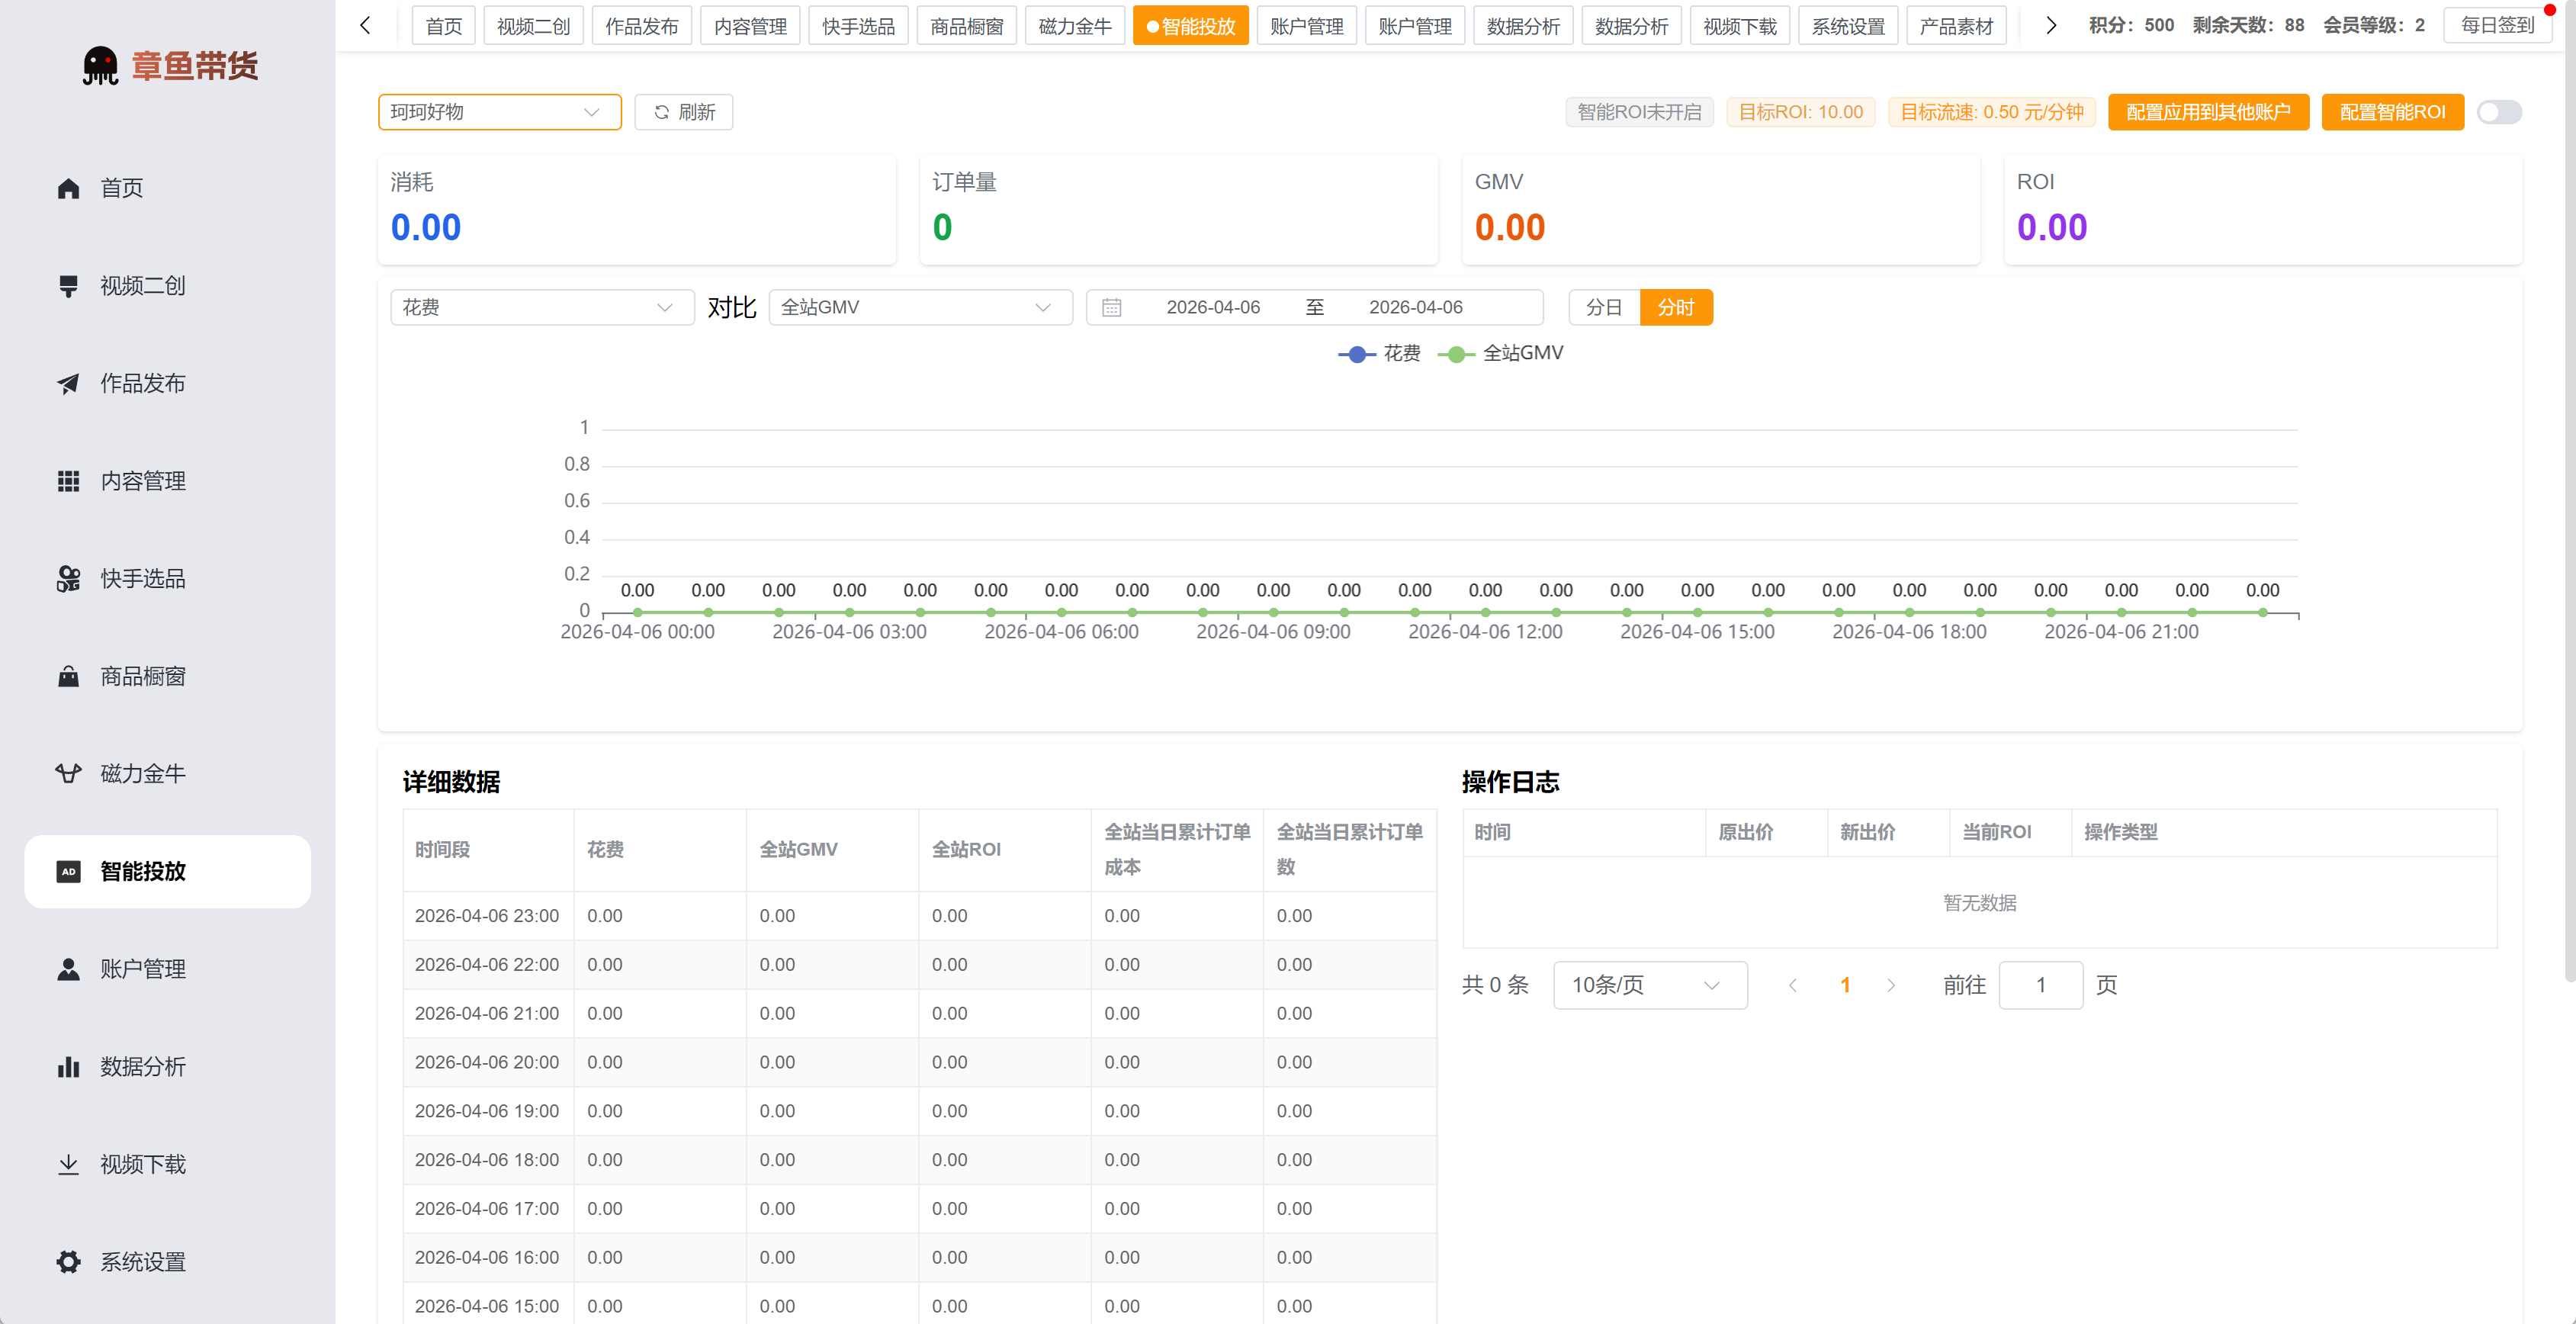2576x1324 pixels.
Task: Click the 目标流速 0.50 元/分钟 tag
Action: point(1991,112)
